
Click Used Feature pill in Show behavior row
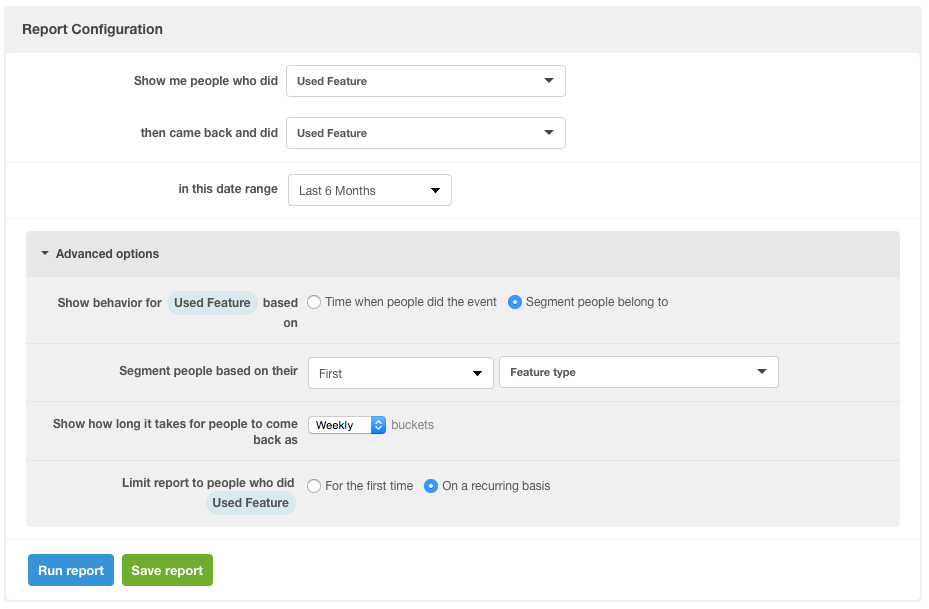pos(212,303)
